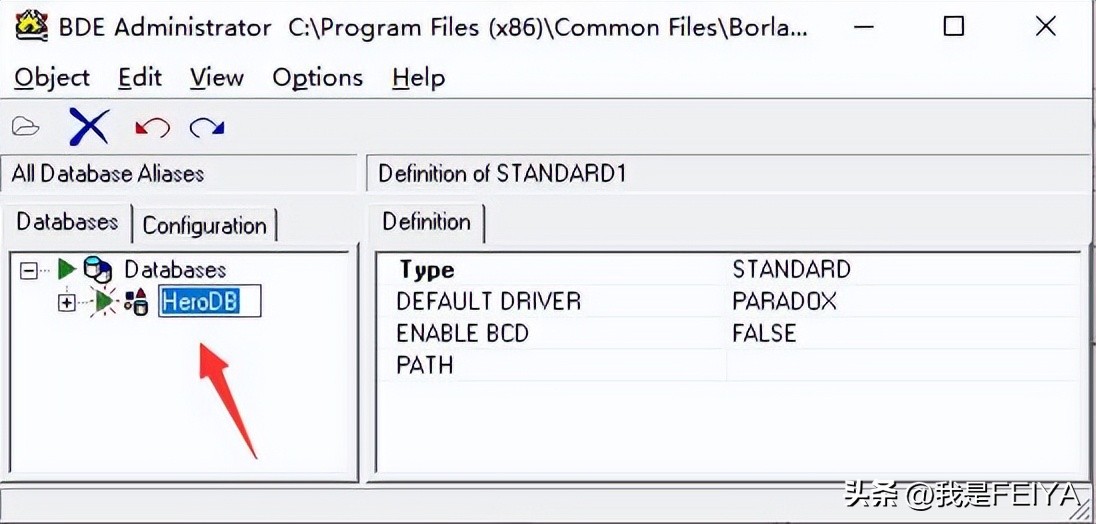Switch to the Configuration tab
Image resolution: width=1096 pixels, height=524 pixels.
pos(204,225)
